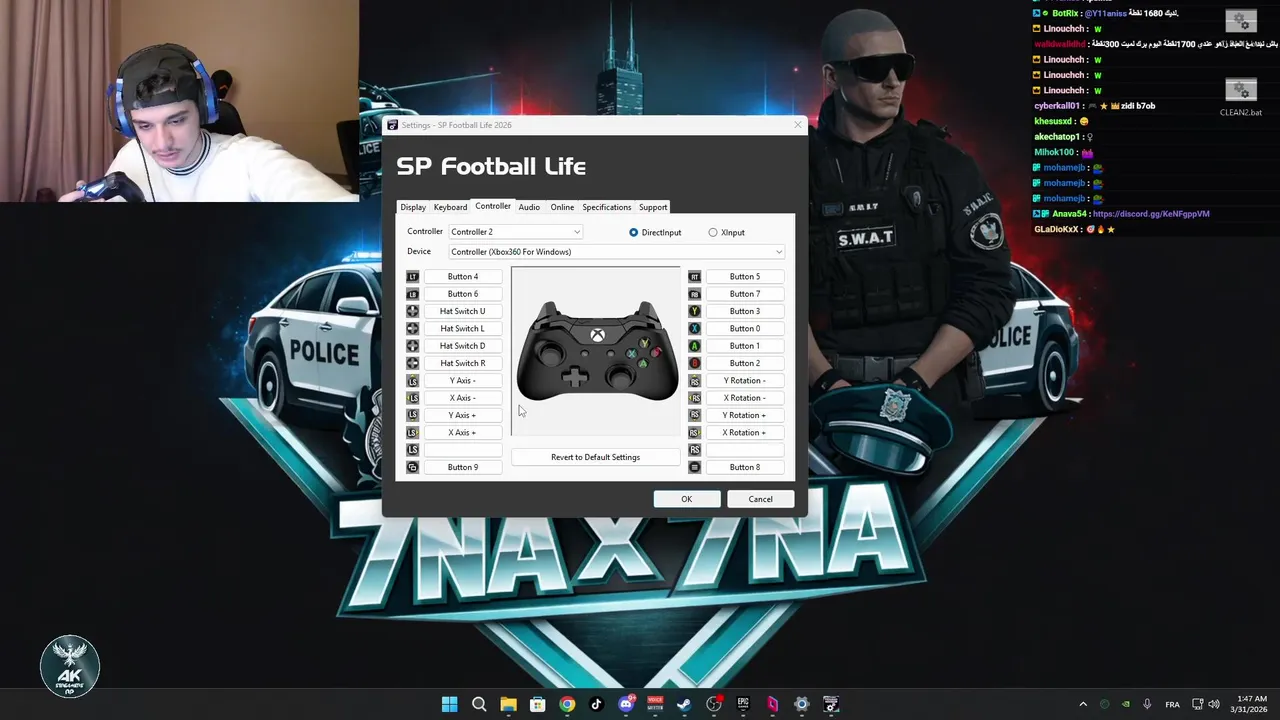Click the RT trigger icon
The width and height of the screenshot is (1280, 720).
coord(694,277)
